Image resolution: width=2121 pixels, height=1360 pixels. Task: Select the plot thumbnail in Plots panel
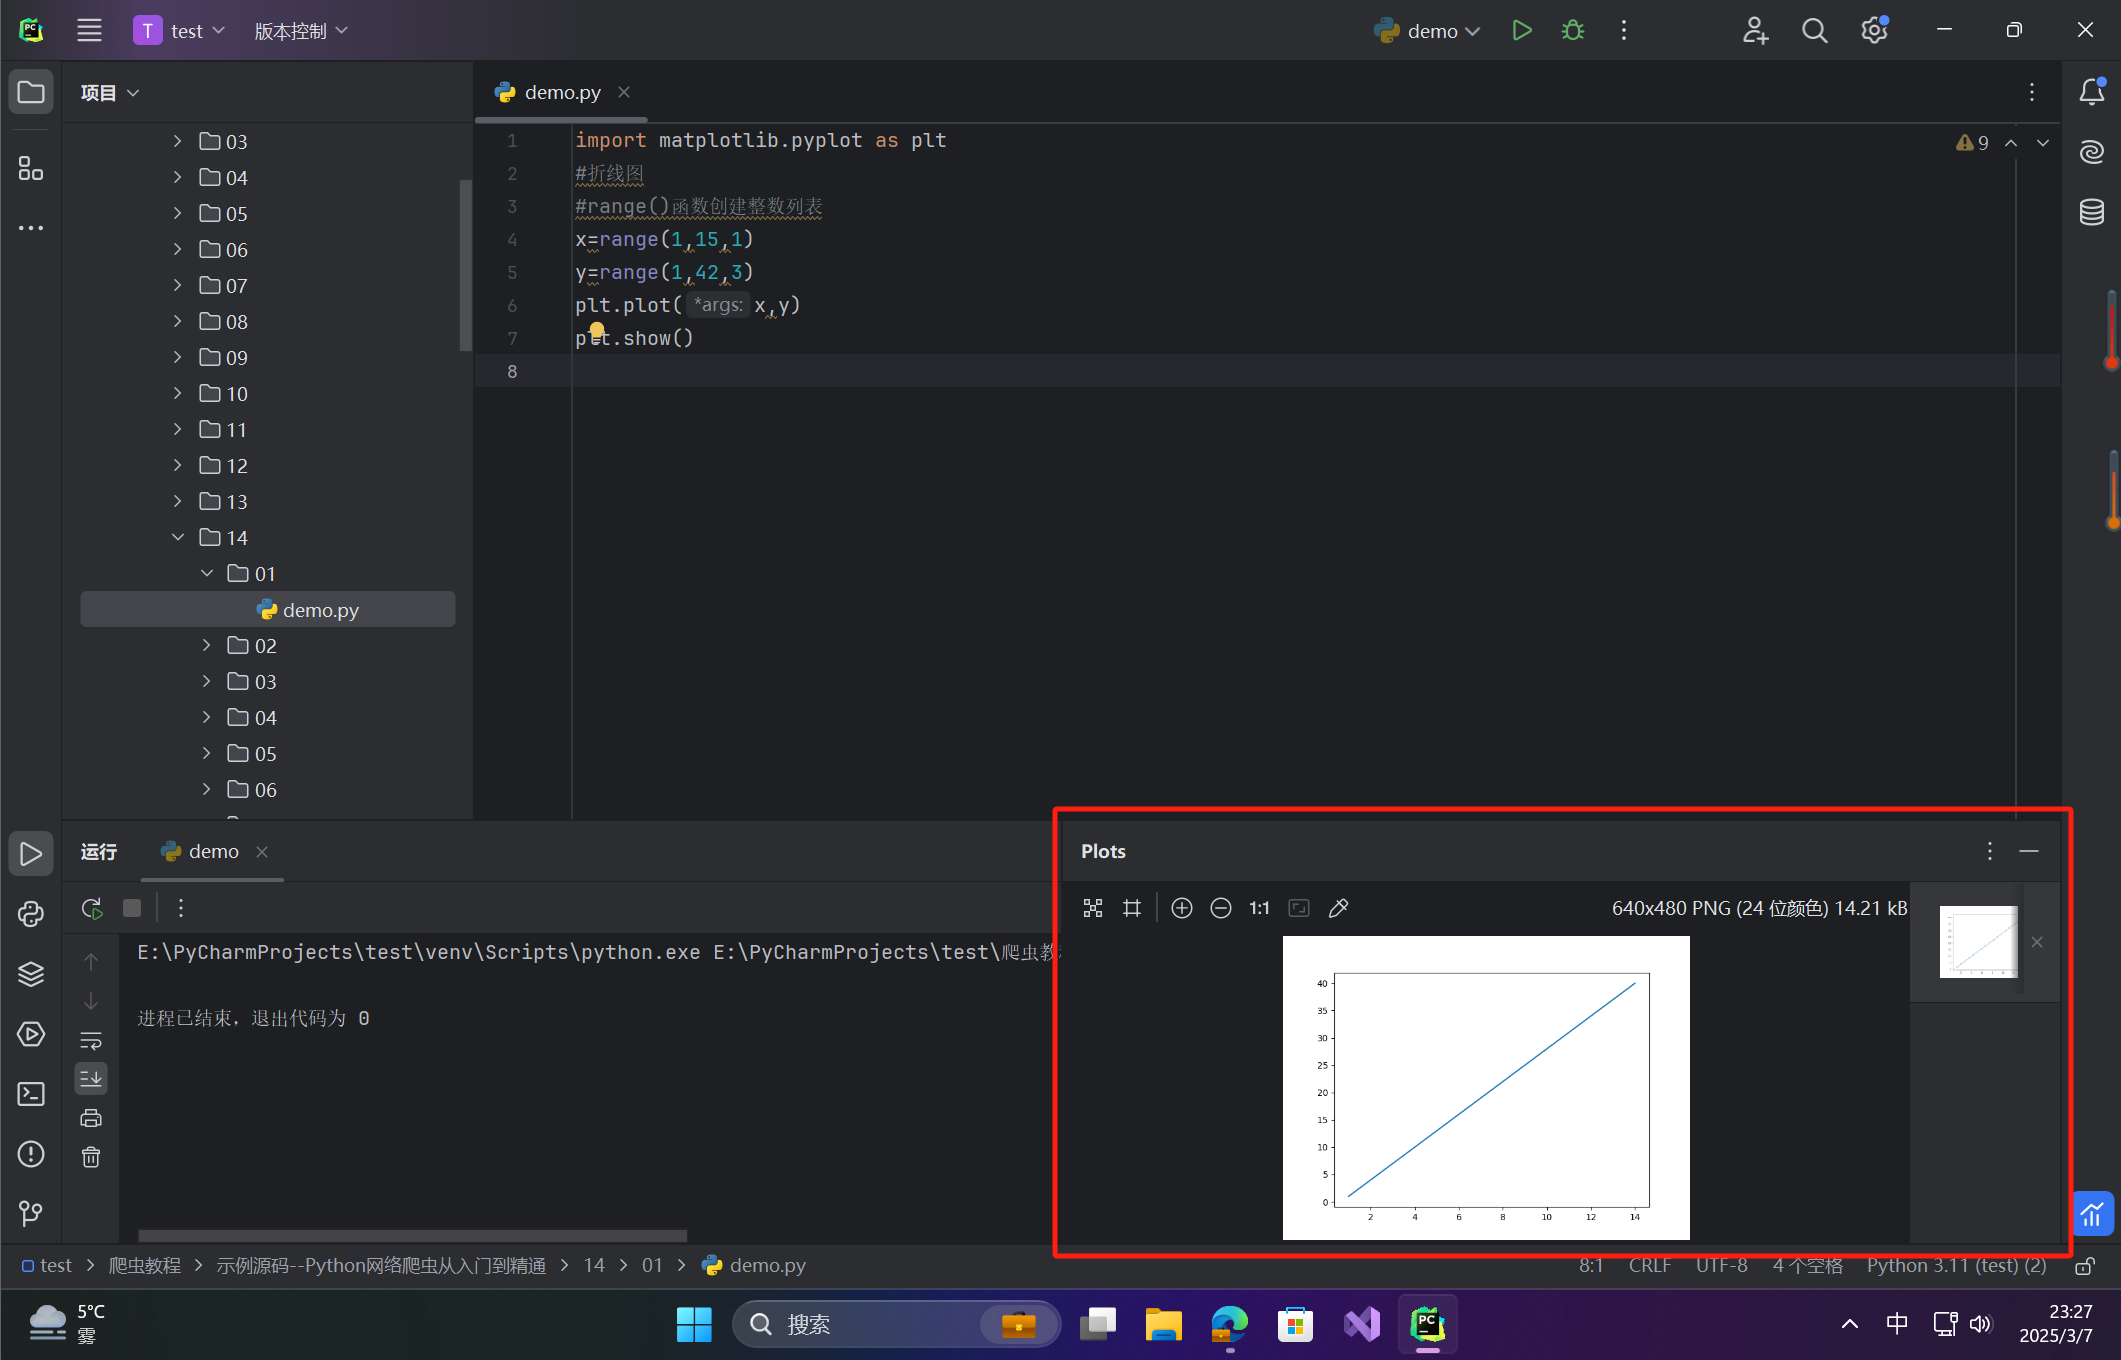1978,942
